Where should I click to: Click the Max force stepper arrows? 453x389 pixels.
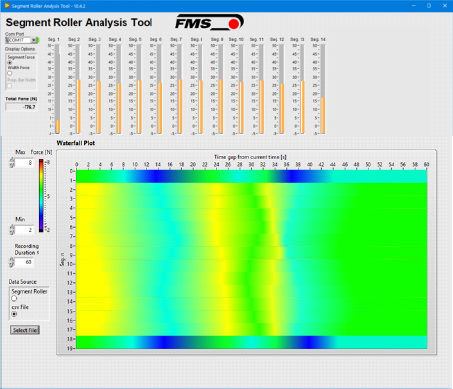[x=12, y=163]
